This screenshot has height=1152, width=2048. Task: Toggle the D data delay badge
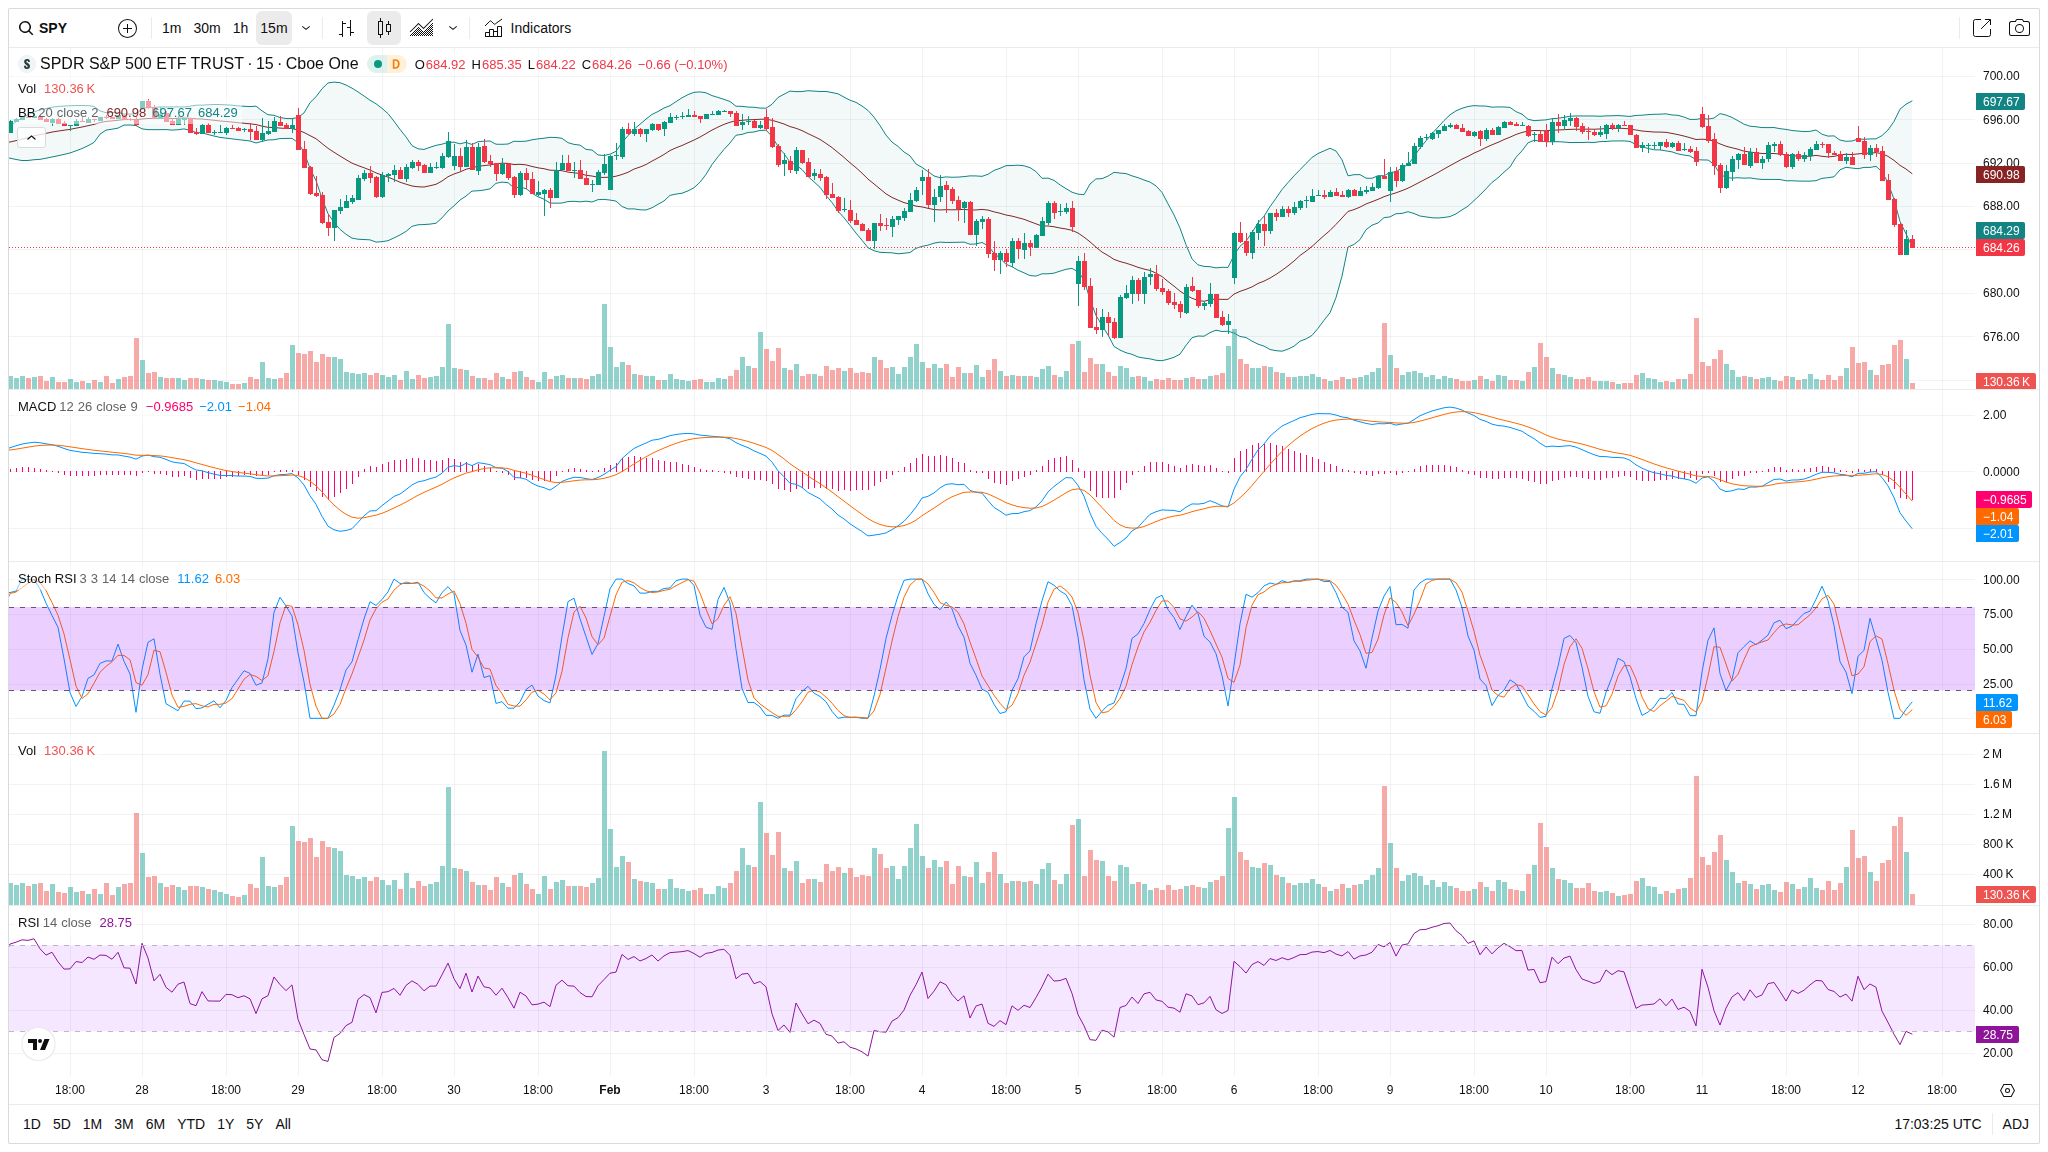point(396,64)
